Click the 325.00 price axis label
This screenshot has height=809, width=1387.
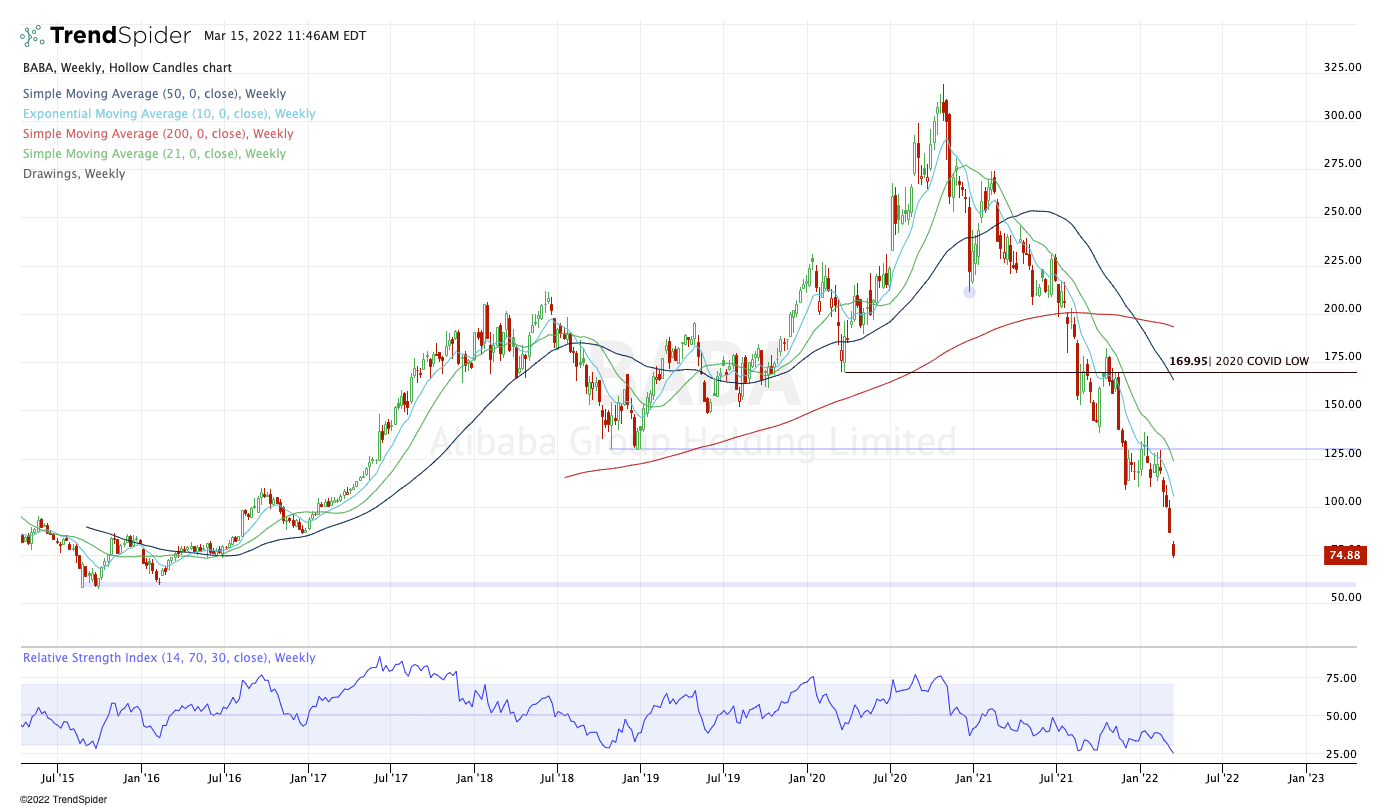[1341, 68]
